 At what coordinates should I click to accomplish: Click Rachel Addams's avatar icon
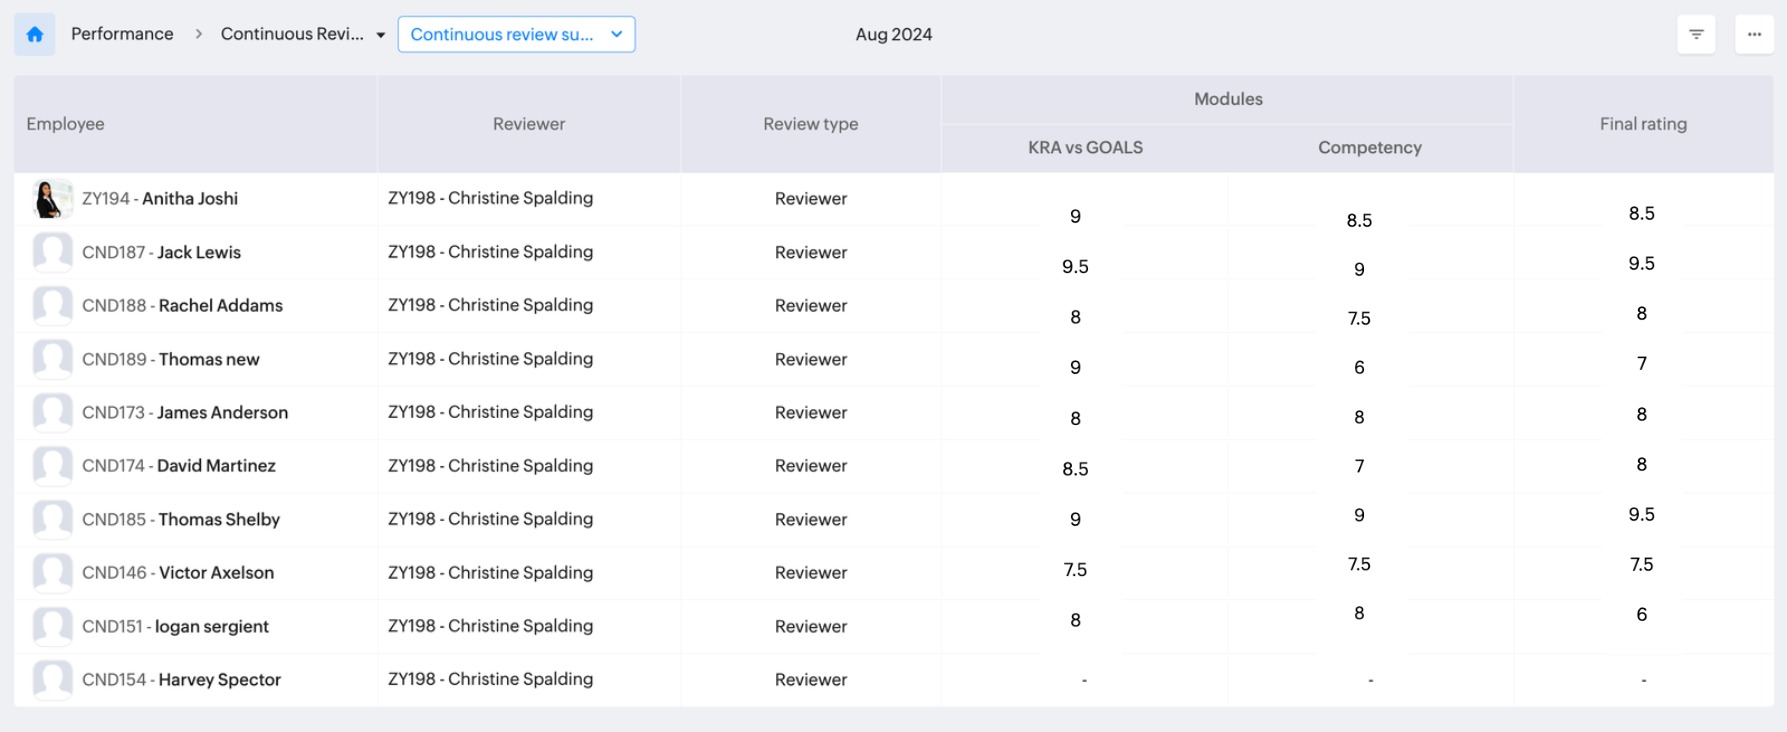[52, 306]
